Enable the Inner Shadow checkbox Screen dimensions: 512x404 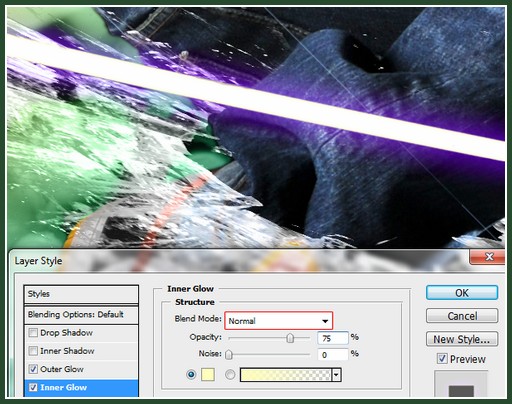[33, 351]
